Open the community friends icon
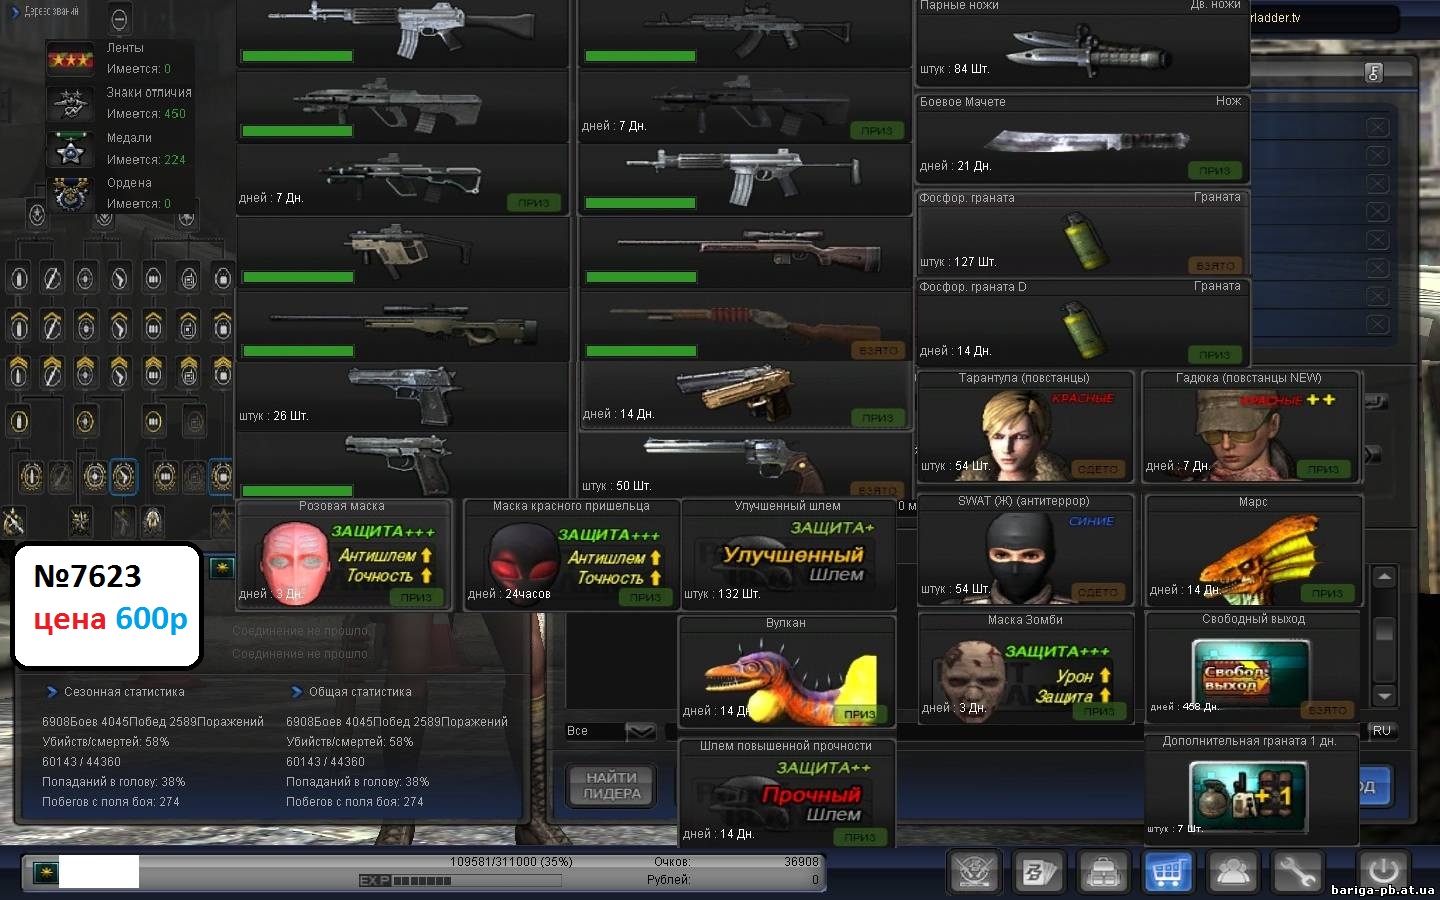The image size is (1440, 900). pos(1232,872)
